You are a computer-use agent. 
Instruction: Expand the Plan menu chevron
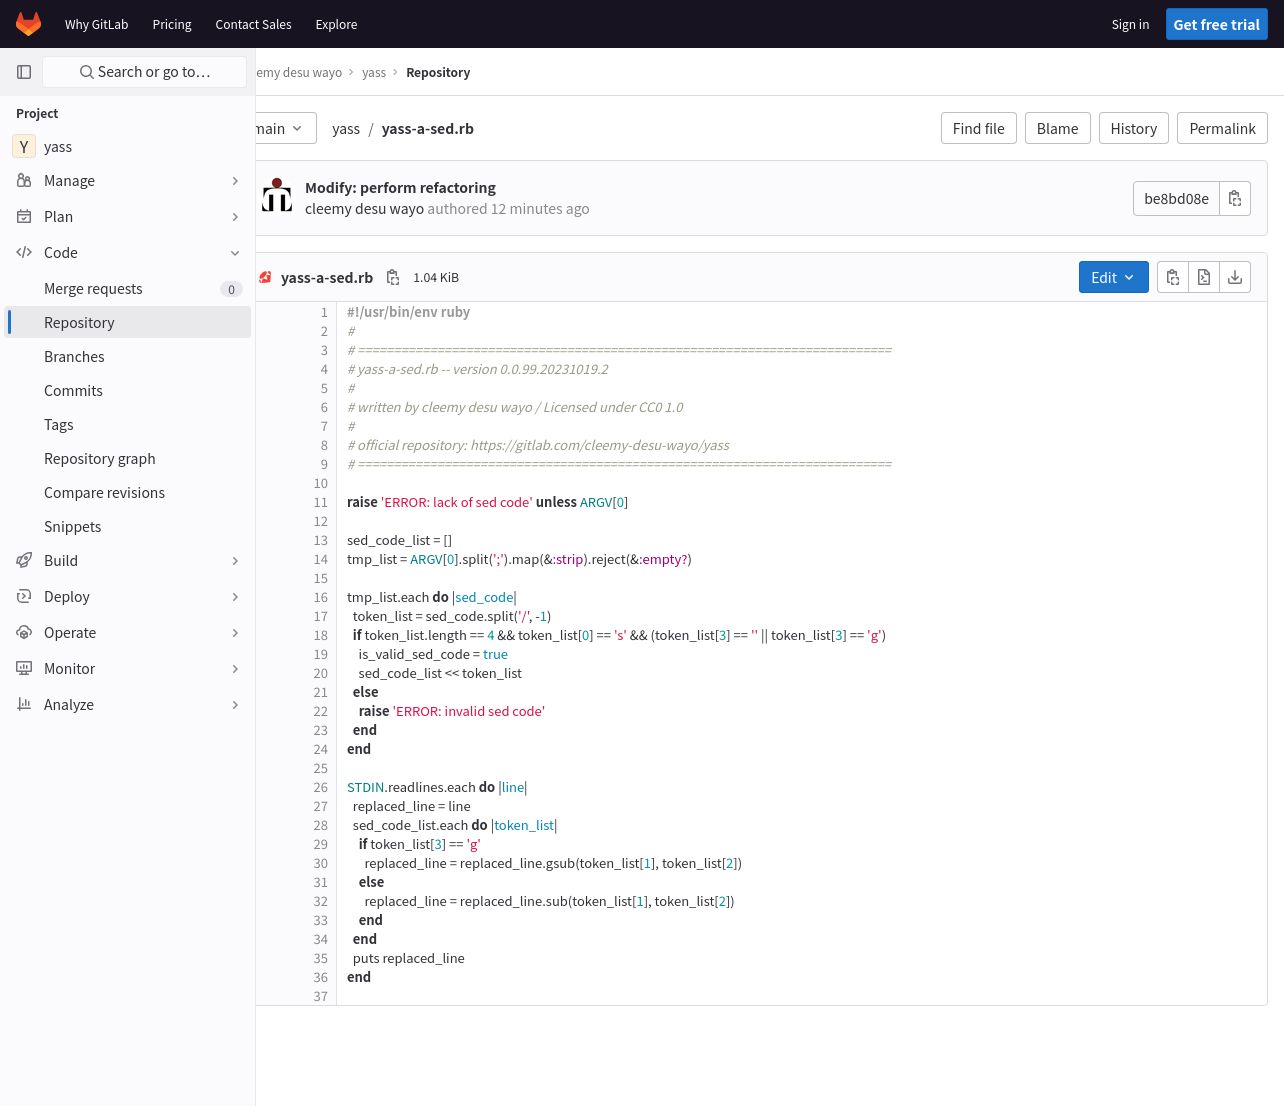(235, 217)
